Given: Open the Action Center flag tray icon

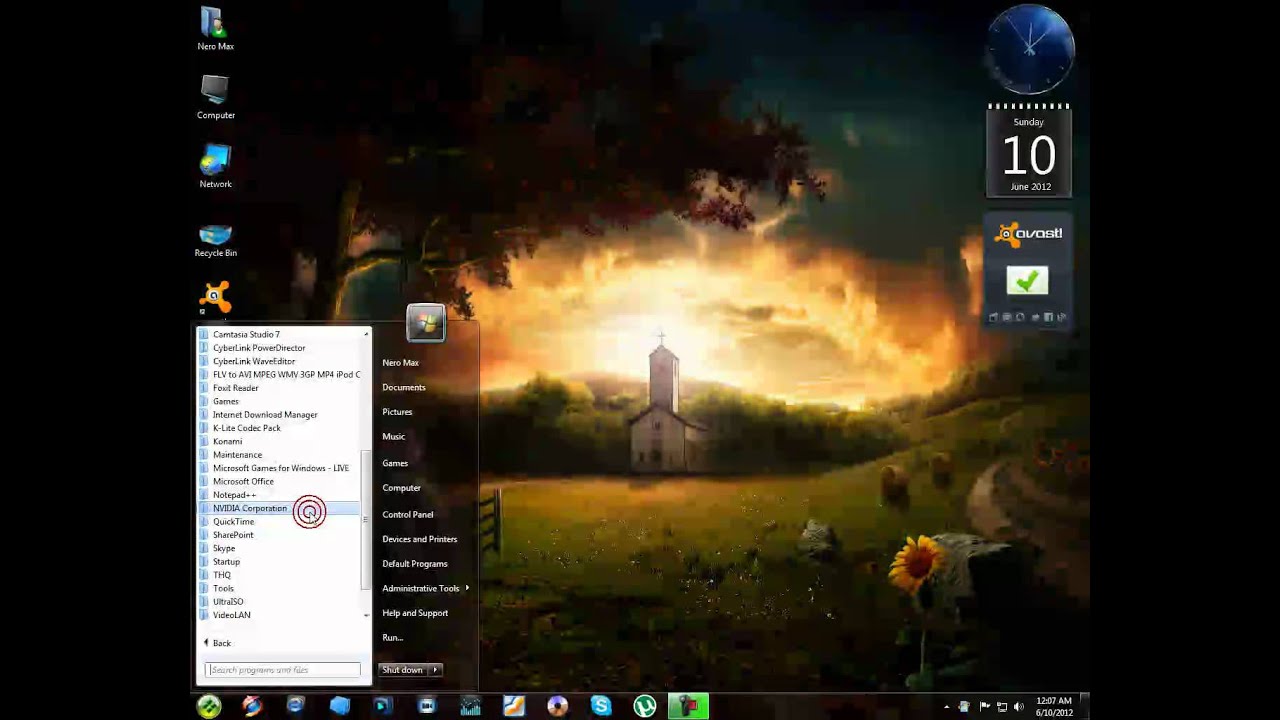Looking at the screenshot, I should [x=985, y=707].
